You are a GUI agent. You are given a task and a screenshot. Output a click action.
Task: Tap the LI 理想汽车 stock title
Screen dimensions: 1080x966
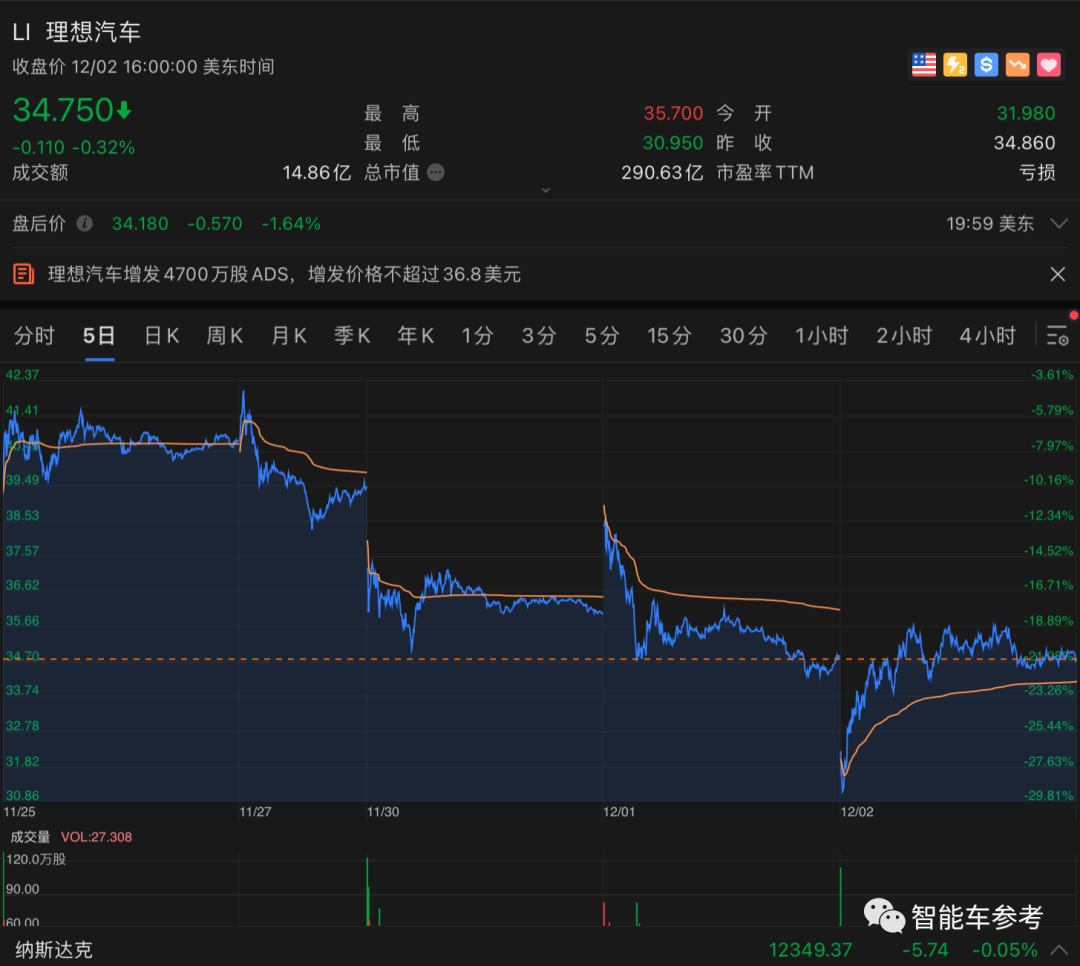point(76,32)
